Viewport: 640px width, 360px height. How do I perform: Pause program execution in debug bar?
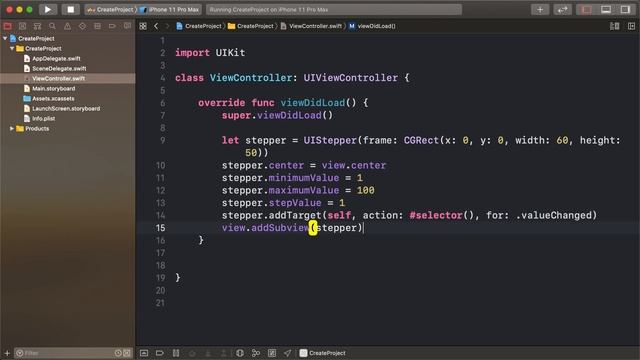pyautogui.click(x=176, y=353)
